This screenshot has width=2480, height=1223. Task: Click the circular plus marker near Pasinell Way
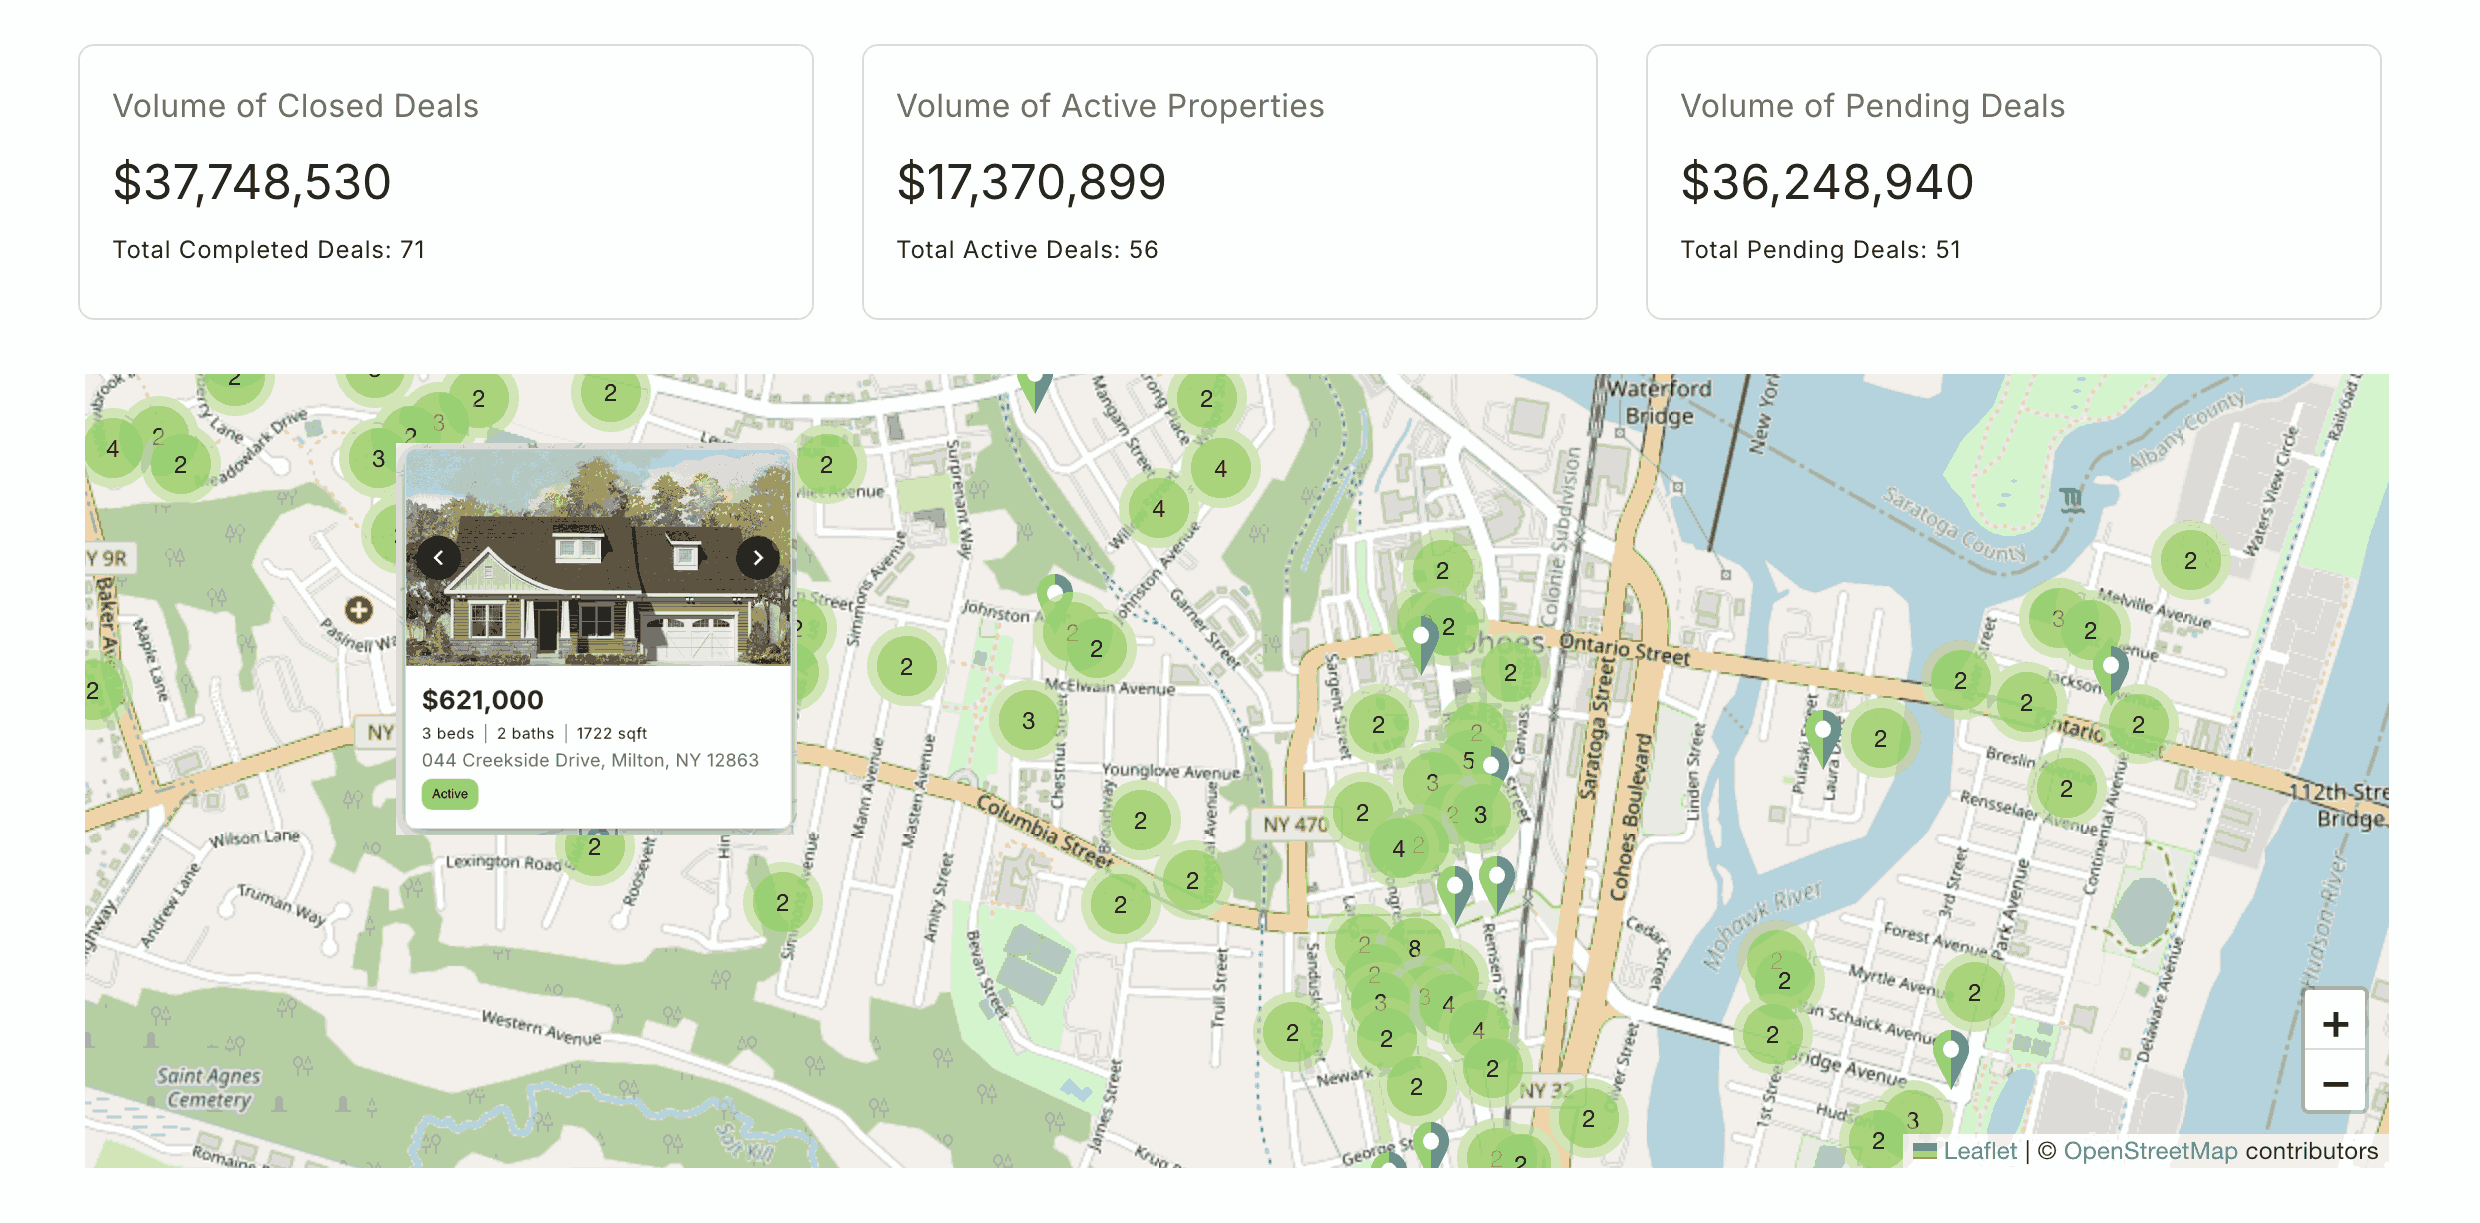click(x=358, y=608)
